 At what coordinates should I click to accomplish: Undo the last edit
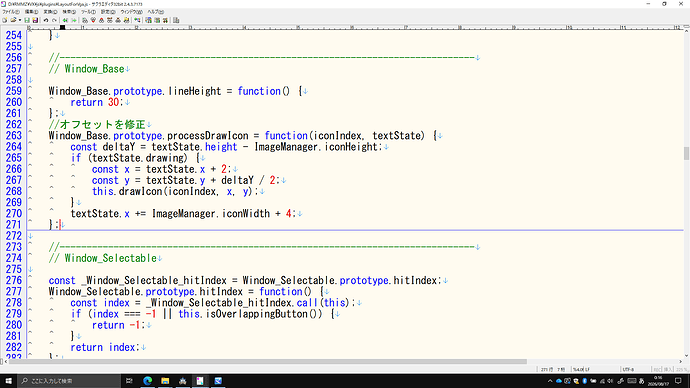click(x=46, y=20)
